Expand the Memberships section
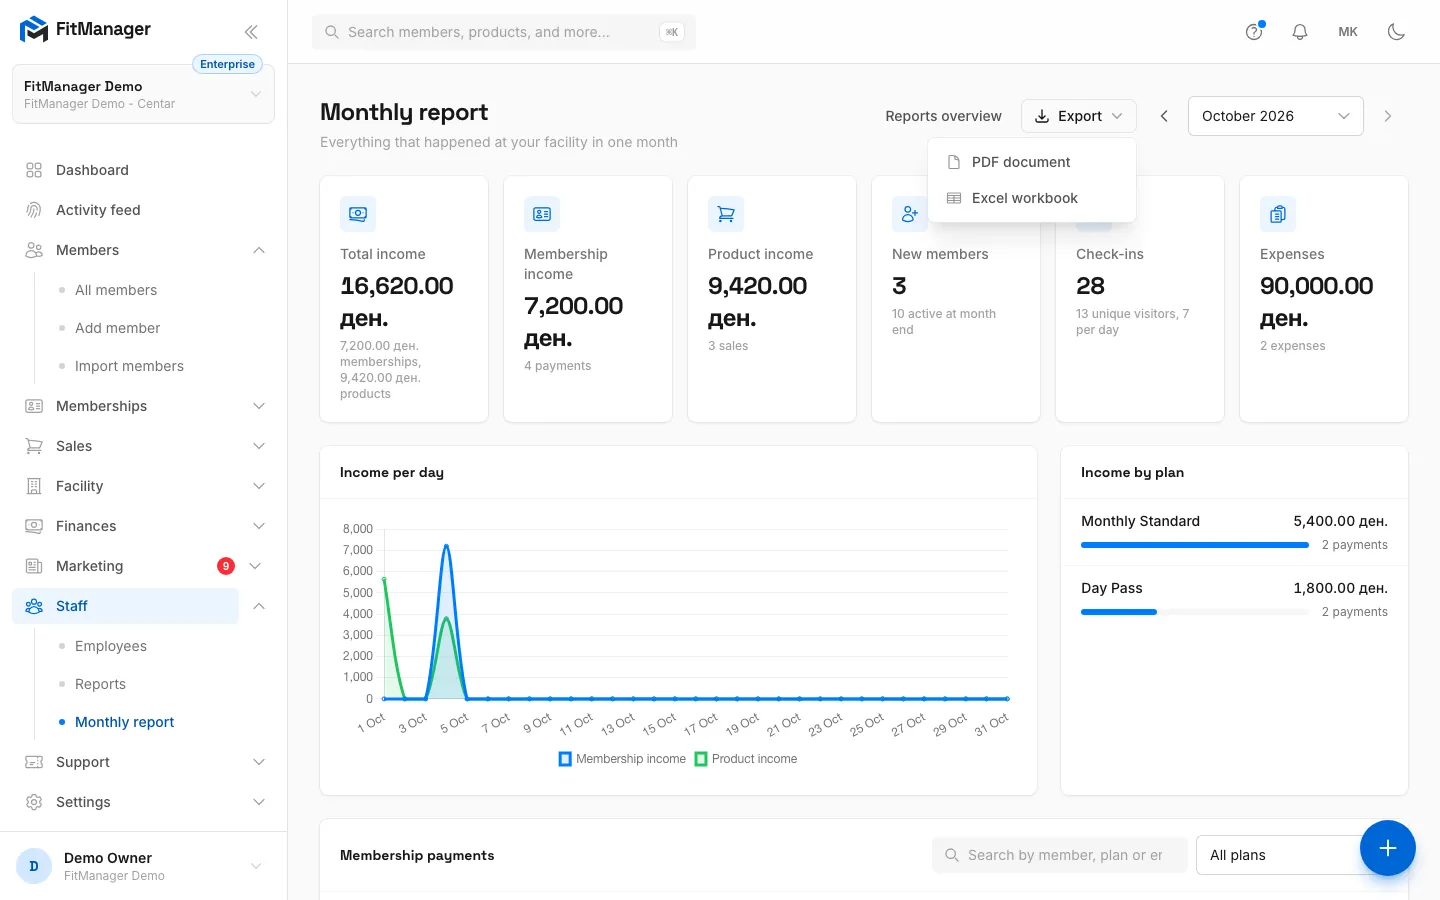Image resolution: width=1440 pixels, height=900 pixels. tap(259, 406)
